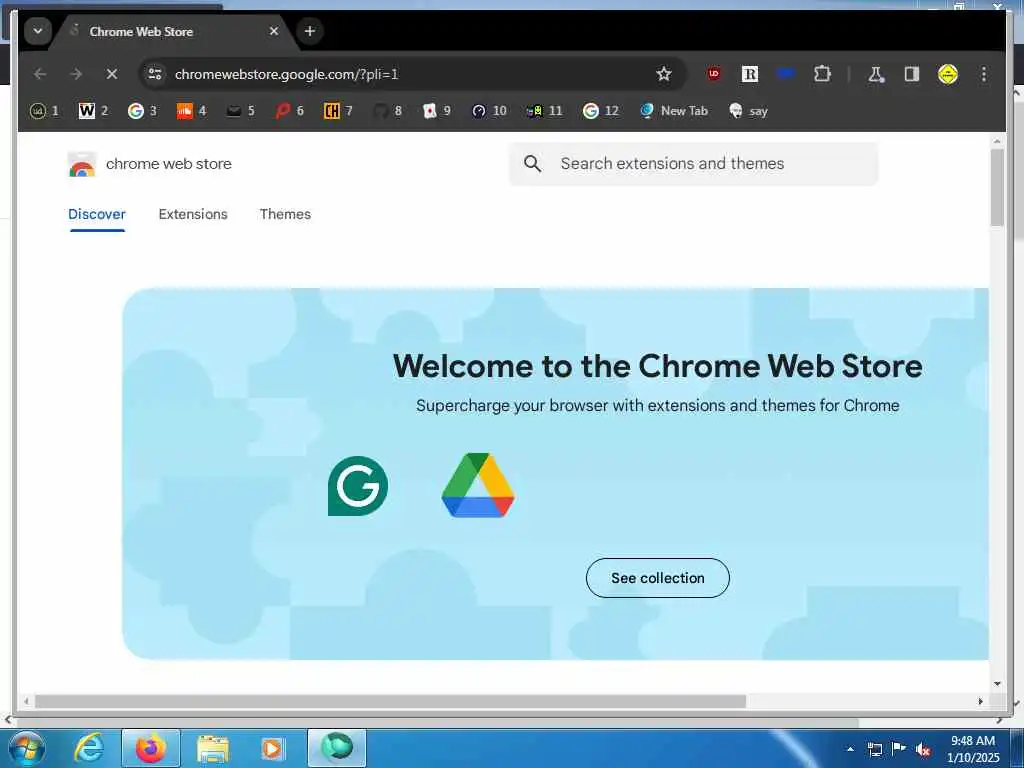The image size is (1024, 768).
Task: Select the Discover tab
Action: pyautogui.click(x=97, y=214)
